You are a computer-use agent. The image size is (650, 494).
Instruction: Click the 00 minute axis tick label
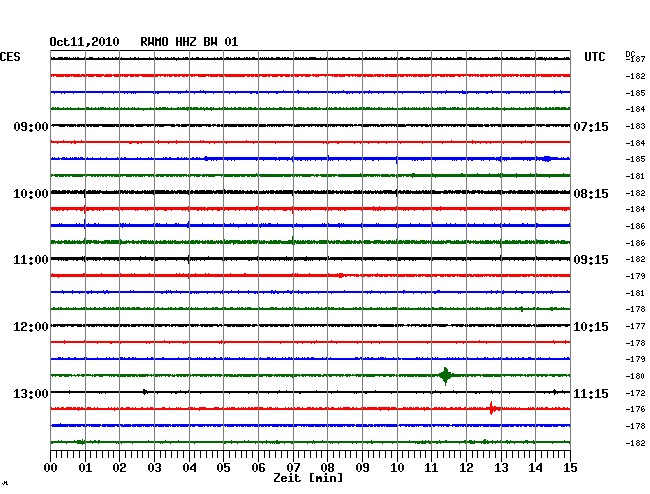(x=51, y=467)
